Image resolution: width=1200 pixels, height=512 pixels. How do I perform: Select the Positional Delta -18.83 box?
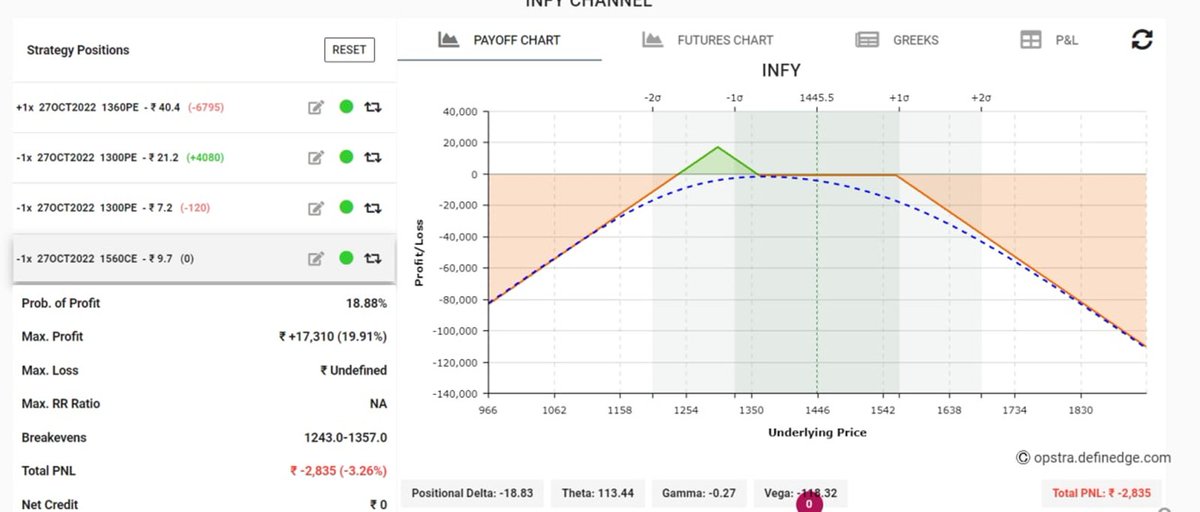472,493
